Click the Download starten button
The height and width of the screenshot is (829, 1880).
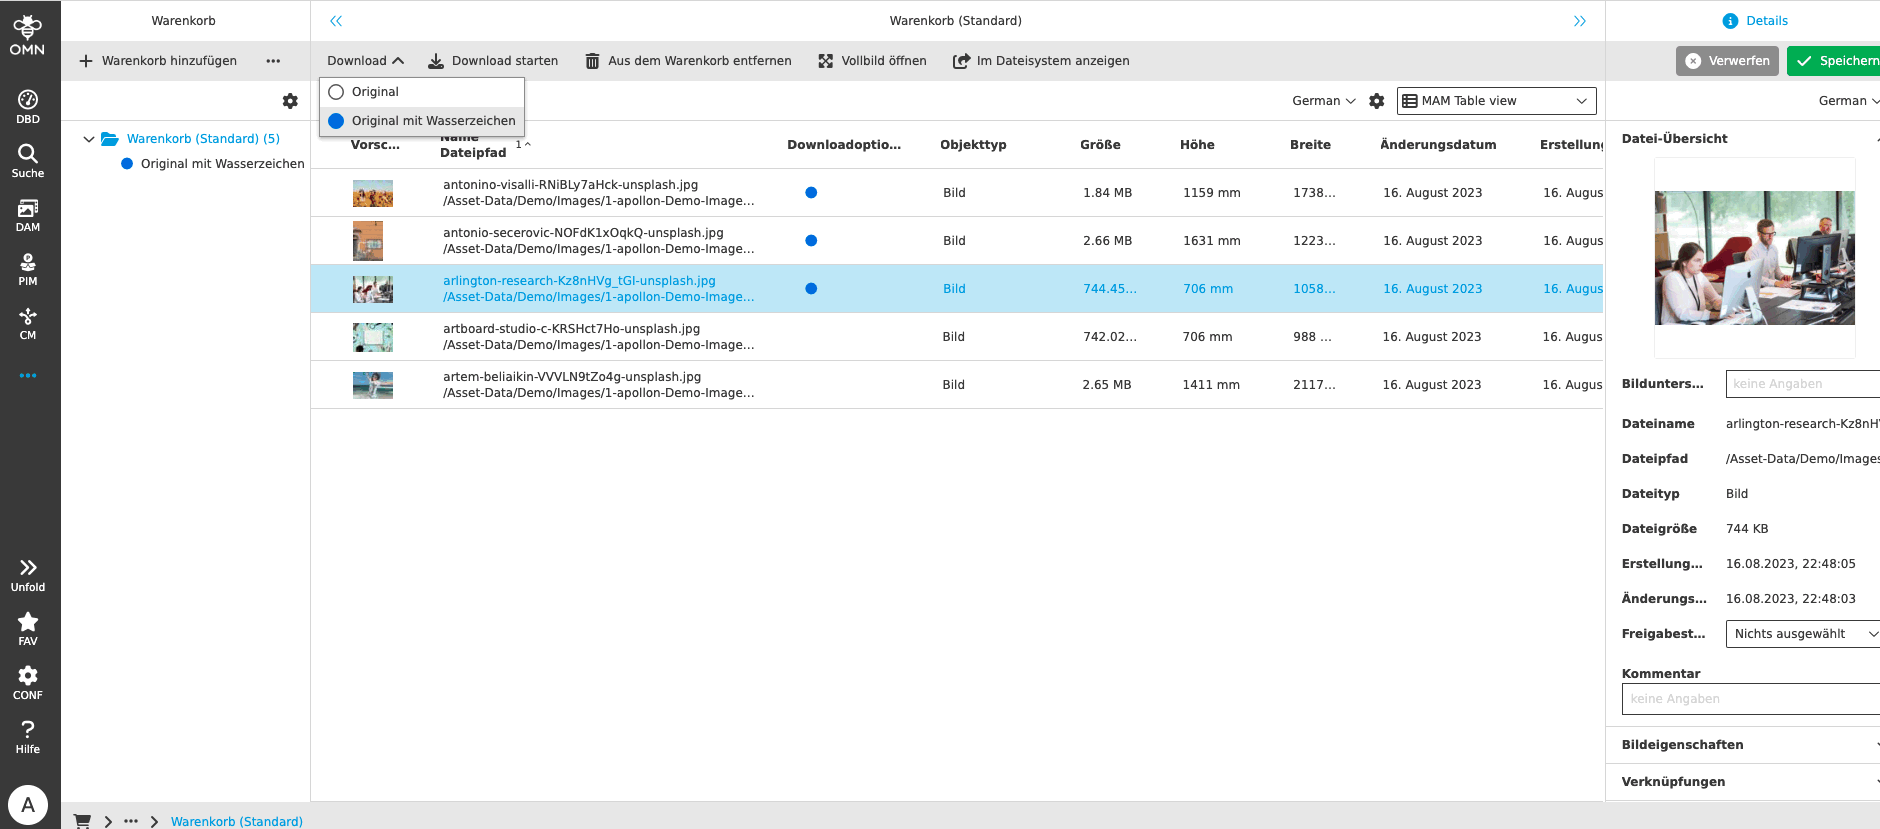(x=493, y=61)
